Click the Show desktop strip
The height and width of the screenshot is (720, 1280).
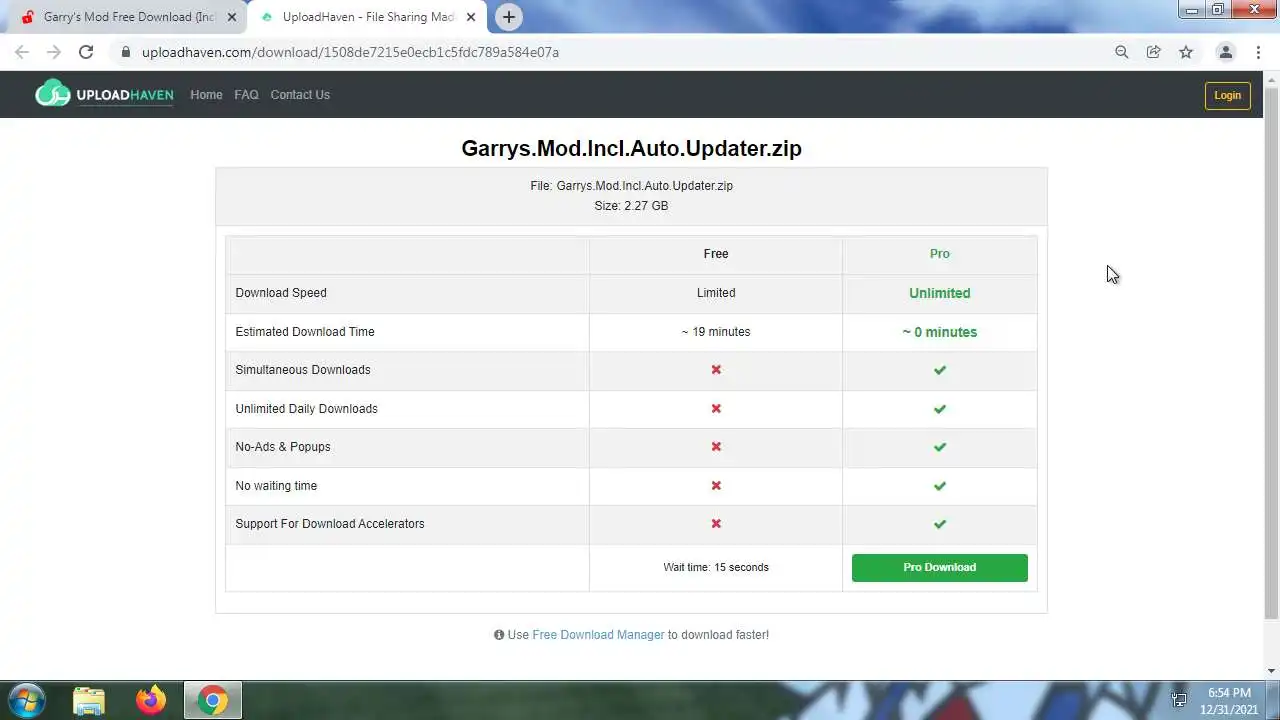coord(1274,700)
